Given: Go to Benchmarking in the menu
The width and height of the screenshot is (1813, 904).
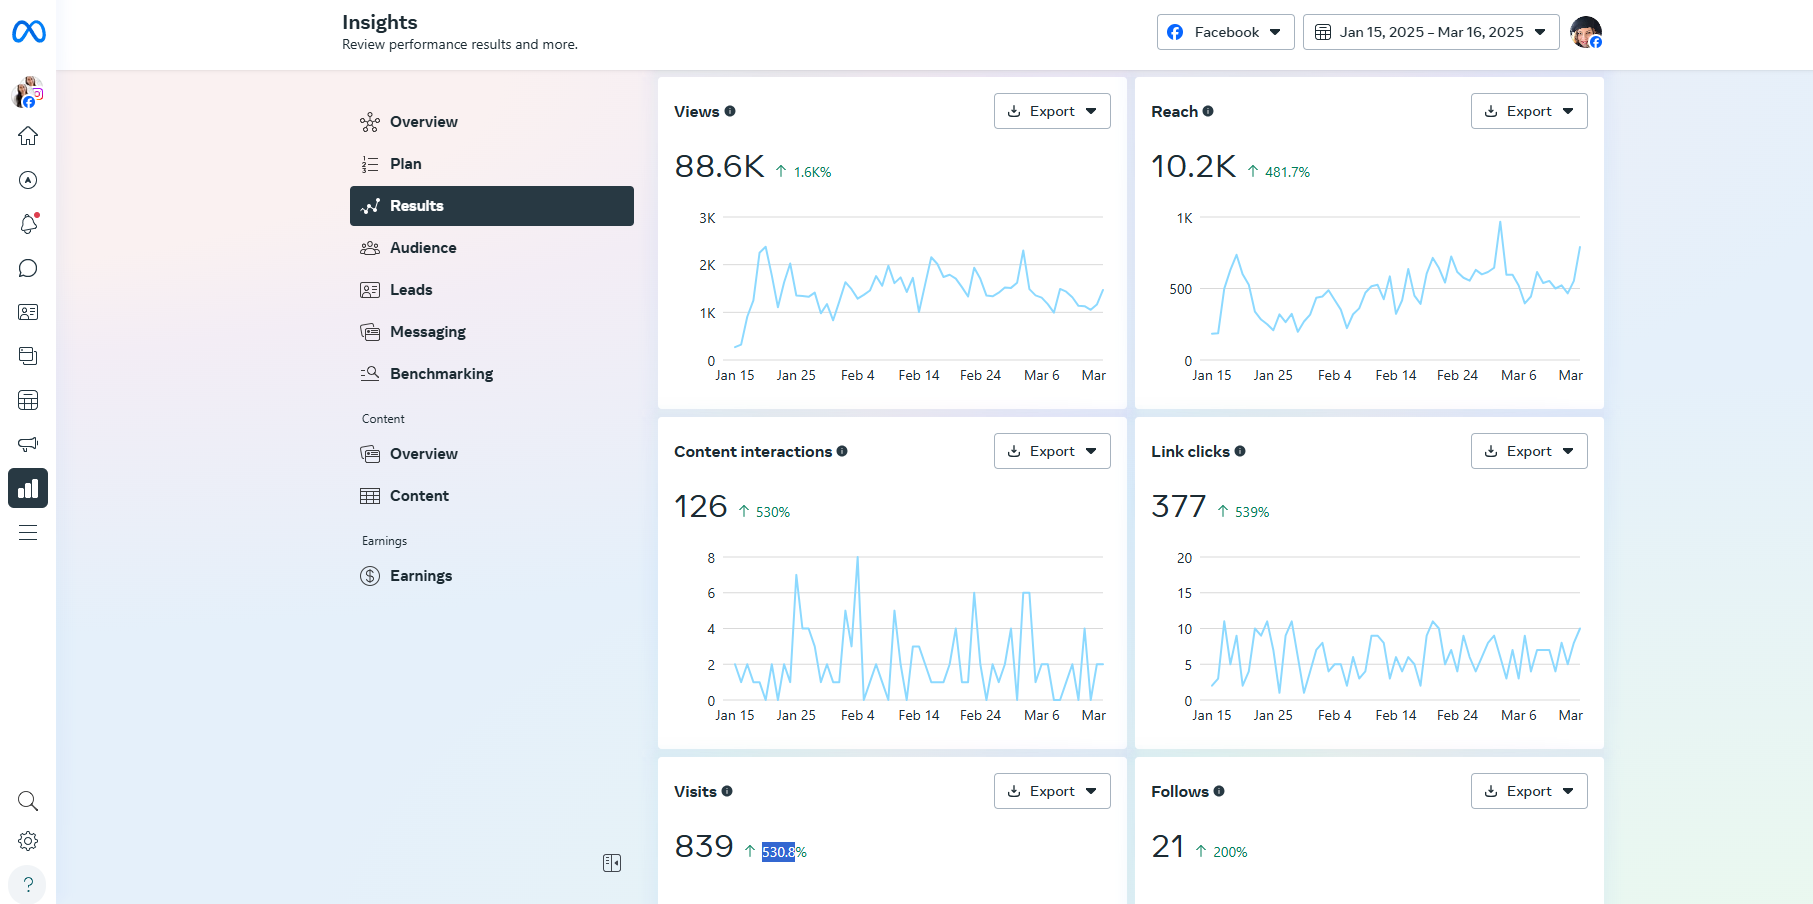Looking at the screenshot, I should [x=441, y=374].
